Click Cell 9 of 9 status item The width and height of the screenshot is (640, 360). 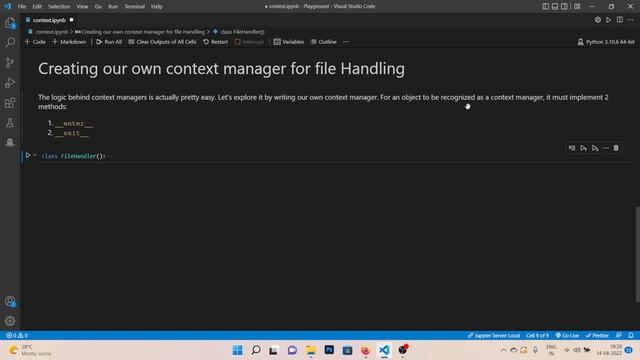click(538, 336)
